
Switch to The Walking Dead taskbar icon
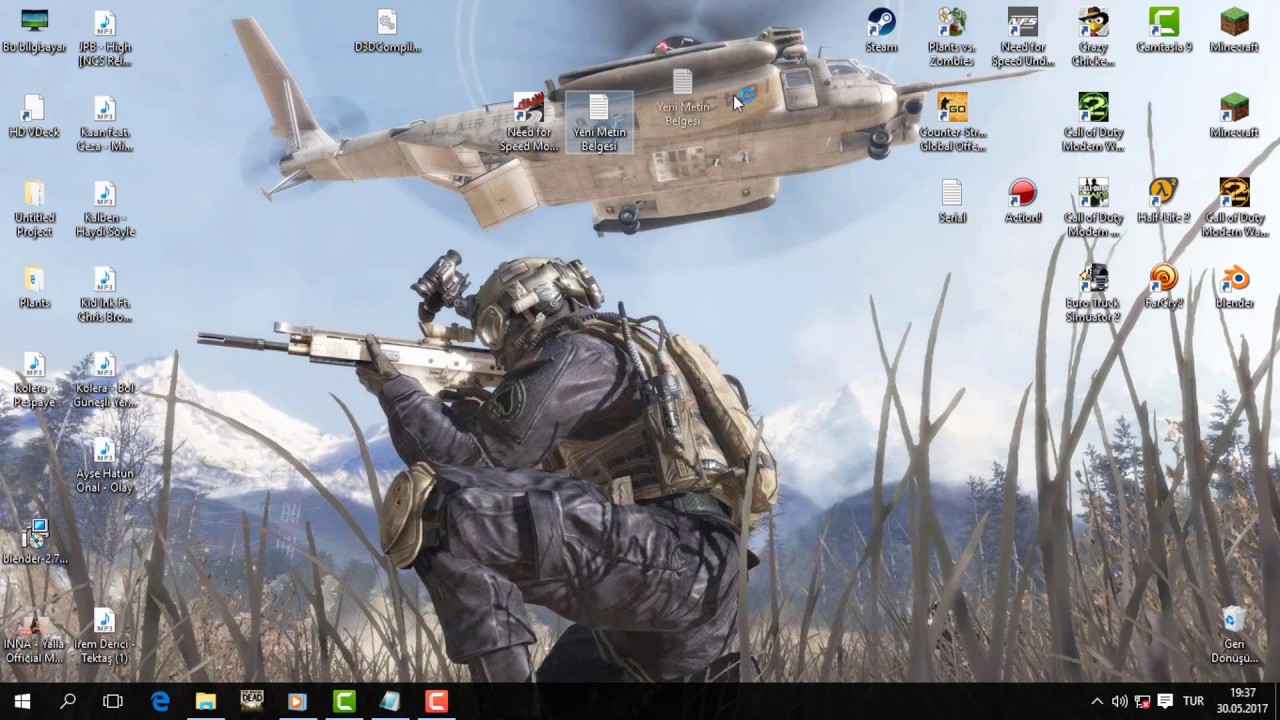tap(252, 701)
